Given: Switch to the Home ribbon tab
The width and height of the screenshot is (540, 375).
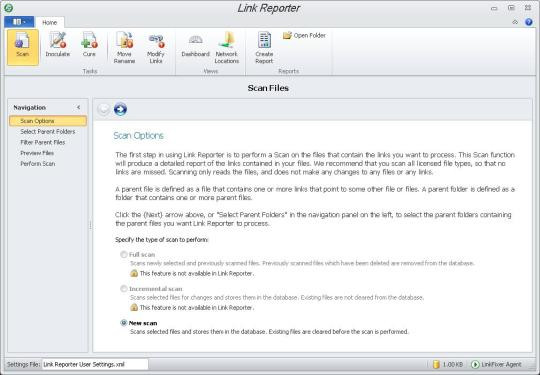Looking at the screenshot, I should point(50,22).
